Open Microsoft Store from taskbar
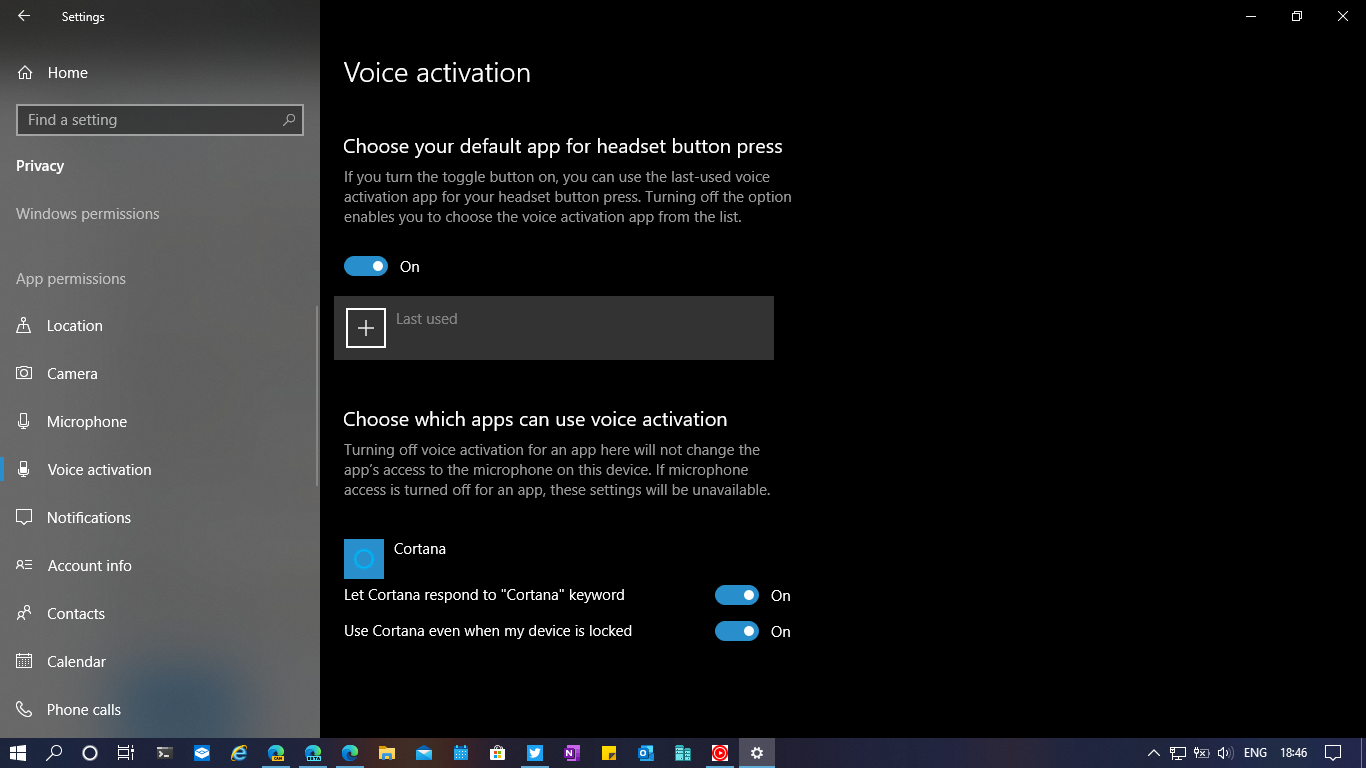This screenshot has height=768, width=1366. [498, 753]
